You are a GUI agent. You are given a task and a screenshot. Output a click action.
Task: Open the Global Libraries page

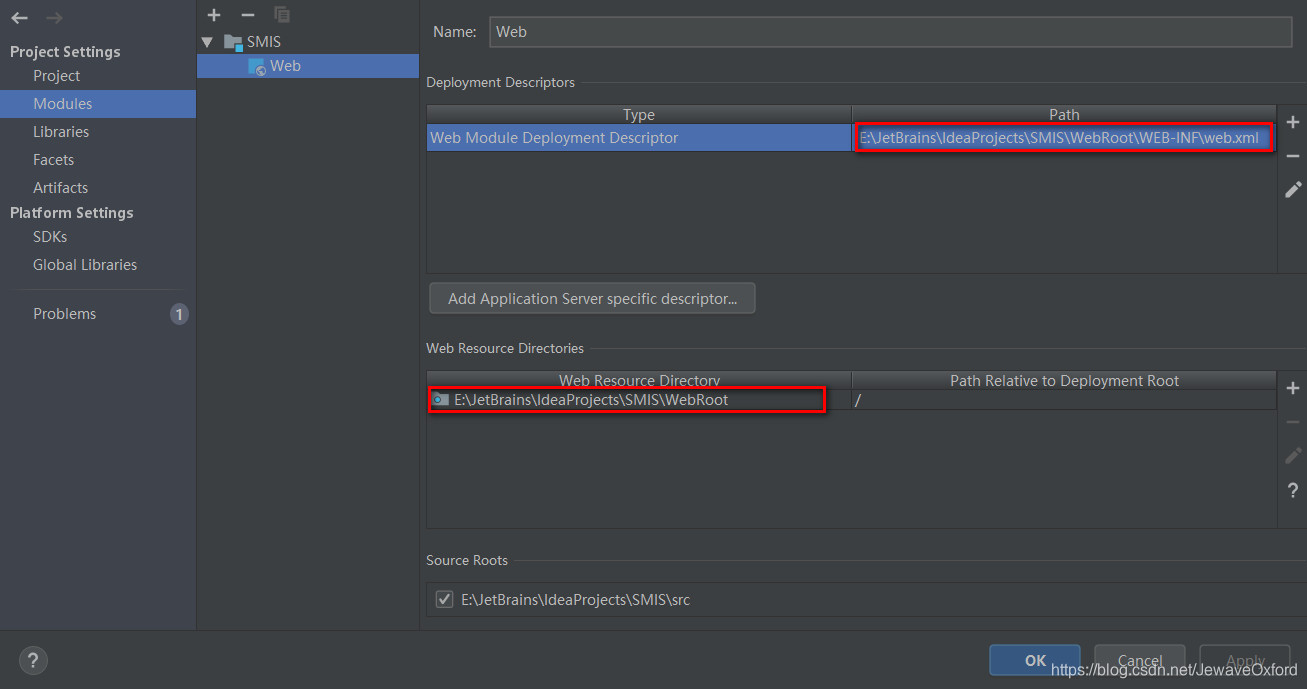(85, 265)
